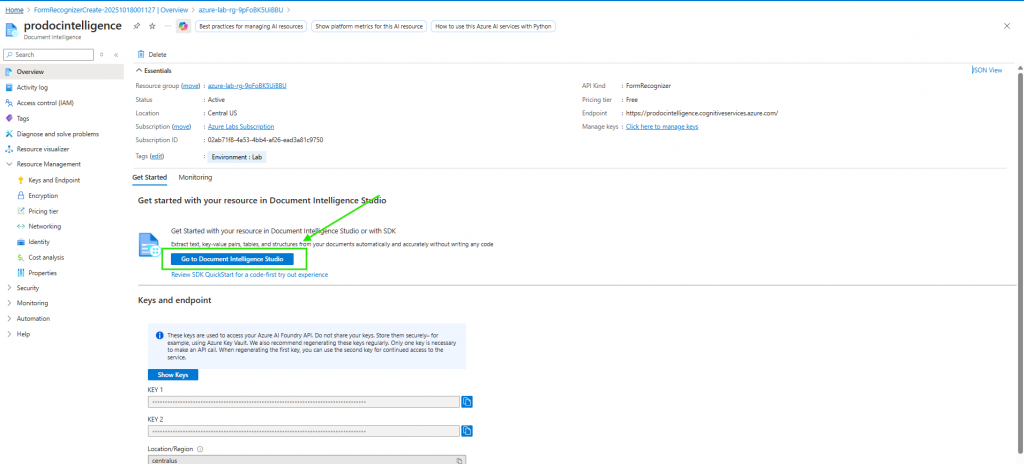Click the Delete trash icon
1024x464 pixels.
[141, 54]
